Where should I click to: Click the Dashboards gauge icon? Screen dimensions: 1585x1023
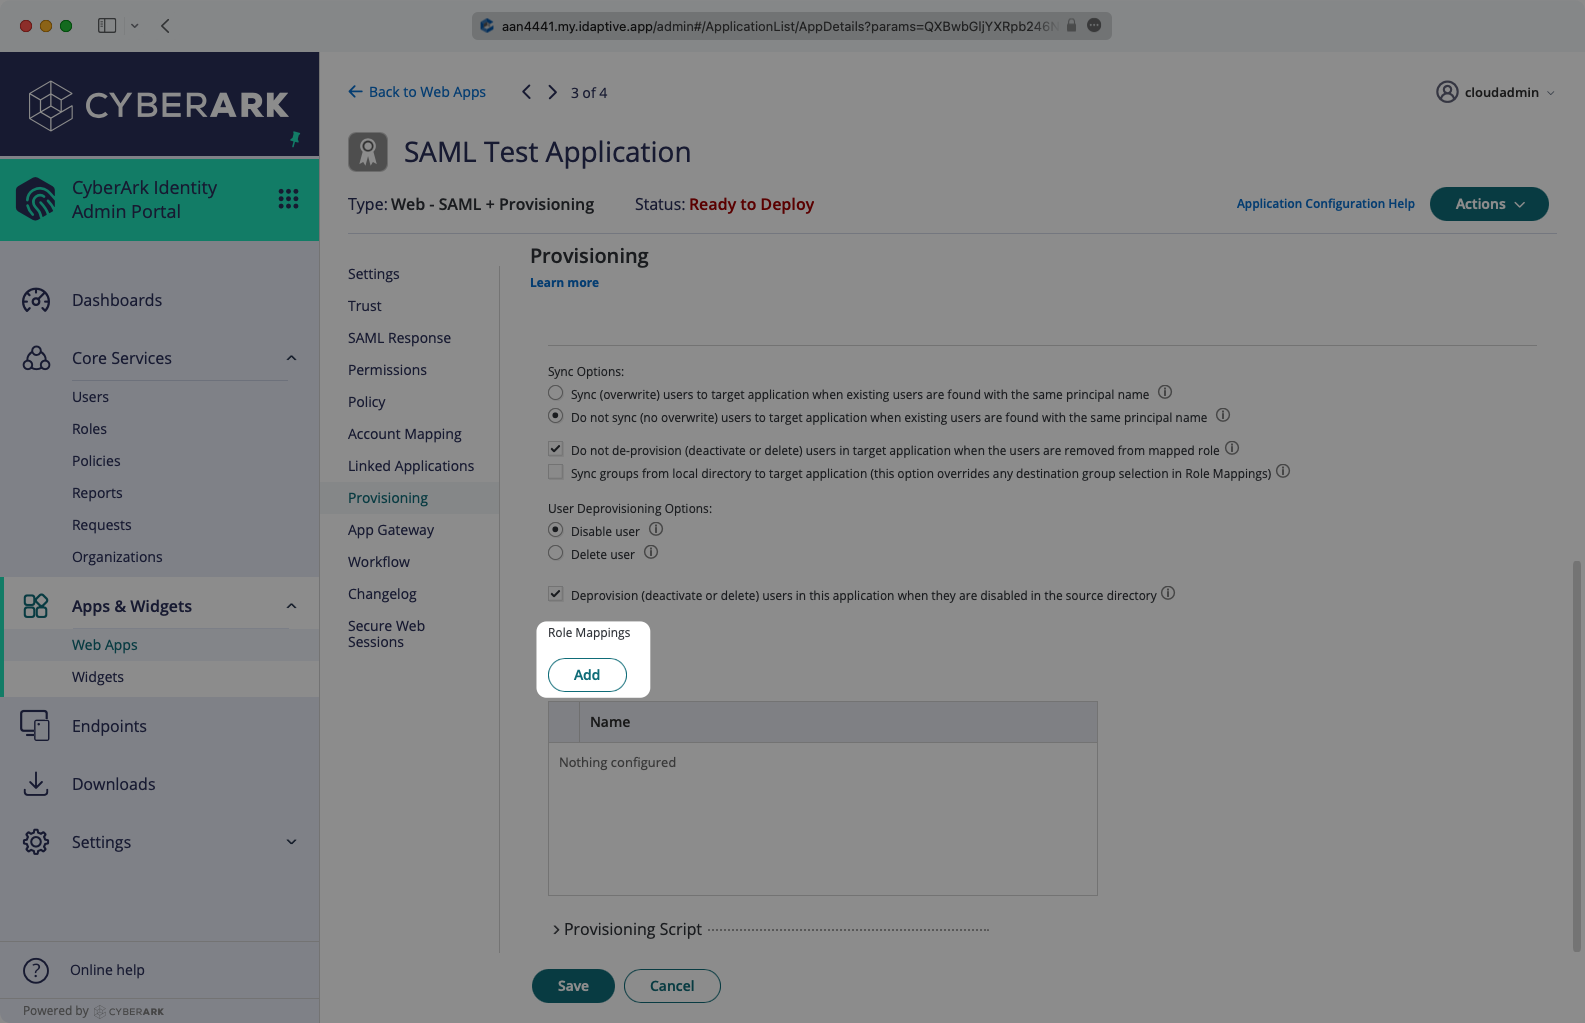coord(36,300)
